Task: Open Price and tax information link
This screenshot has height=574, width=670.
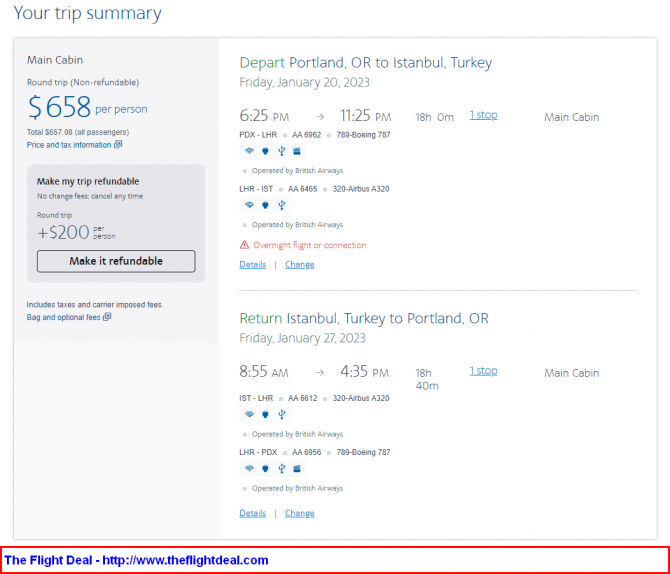Action: [x=69, y=145]
